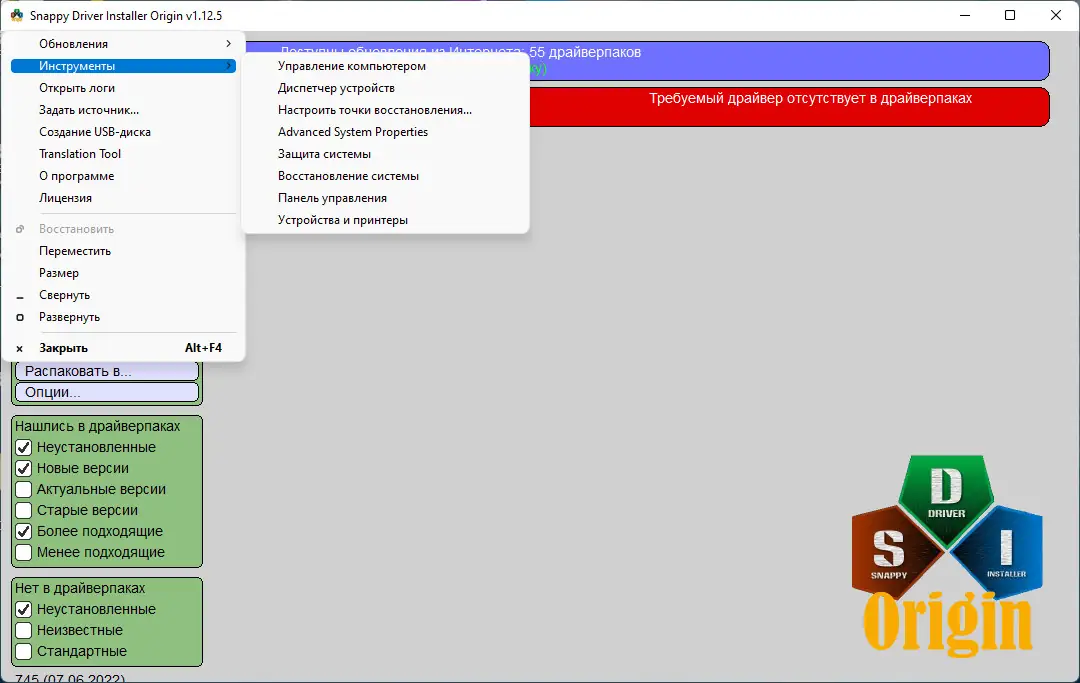The height and width of the screenshot is (683, 1080).
Task: Open the Опции... dialog button
Action: click(105, 392)
